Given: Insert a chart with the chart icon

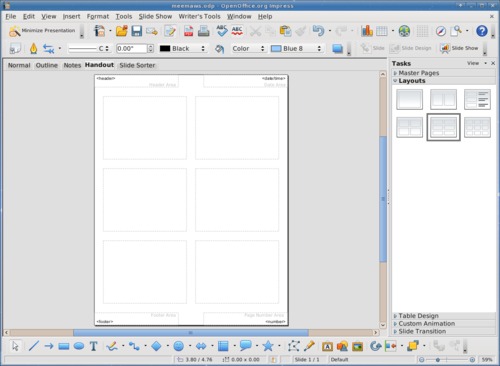Looking at the screenshot, I should tap(367, 31).
